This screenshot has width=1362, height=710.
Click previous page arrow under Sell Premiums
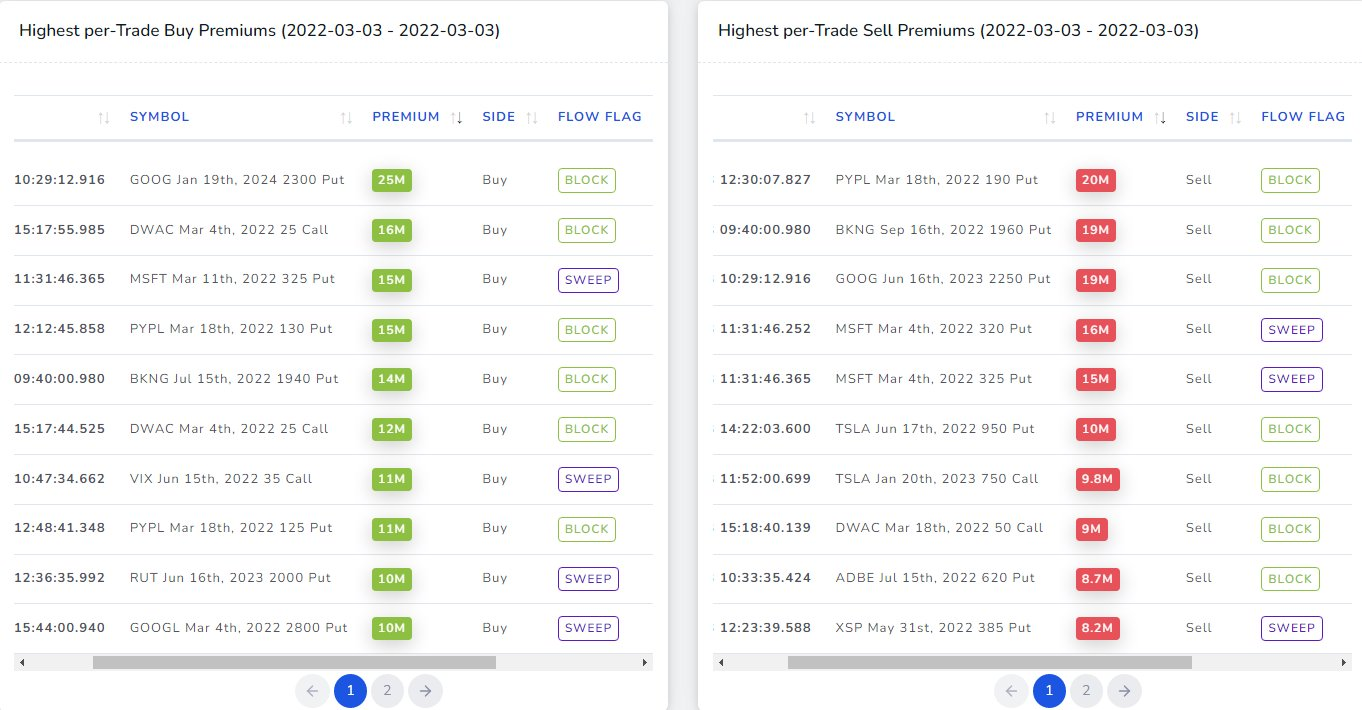[x=1011, y=690]
